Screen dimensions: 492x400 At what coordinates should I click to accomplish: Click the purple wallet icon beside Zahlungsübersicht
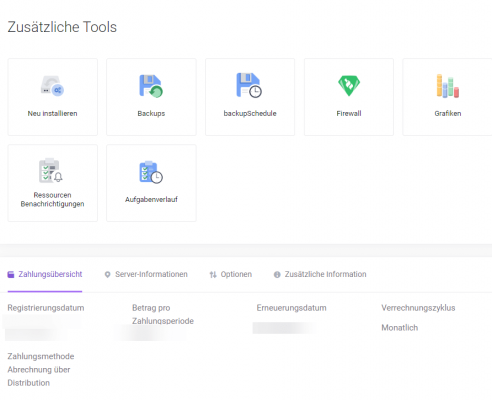tap(11, 275)
